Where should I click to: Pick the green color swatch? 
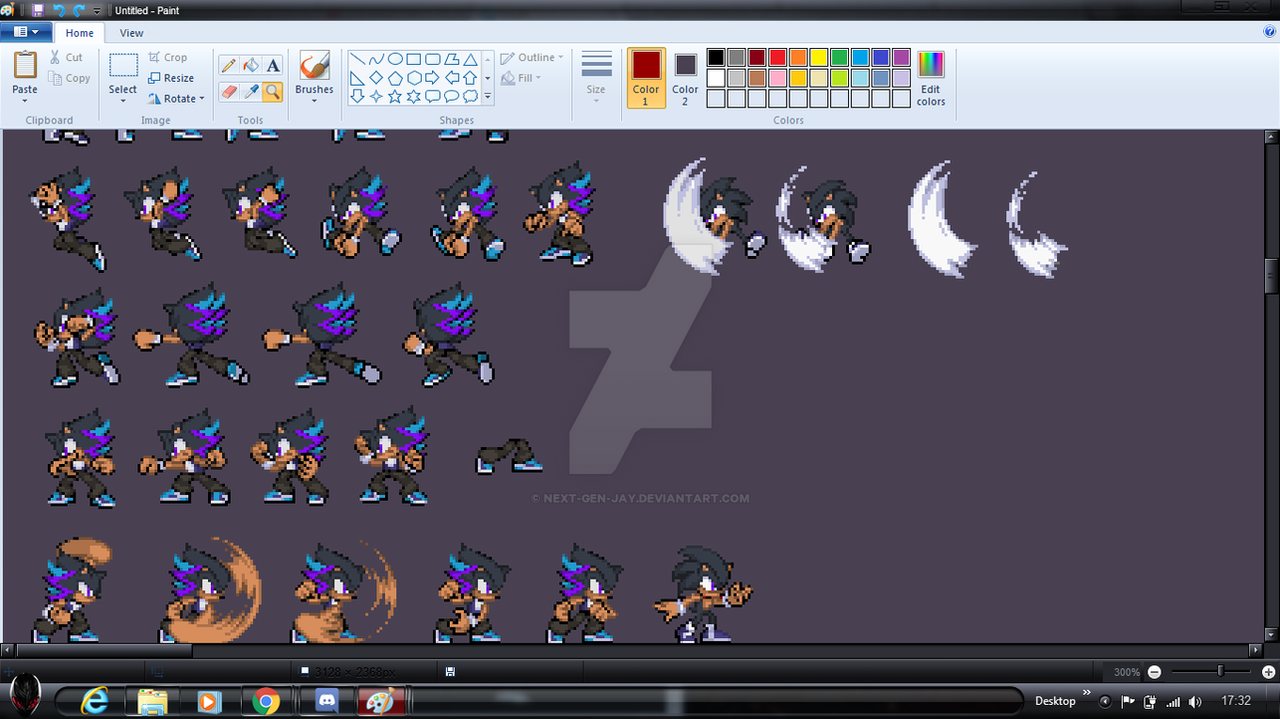click(839, 58)
